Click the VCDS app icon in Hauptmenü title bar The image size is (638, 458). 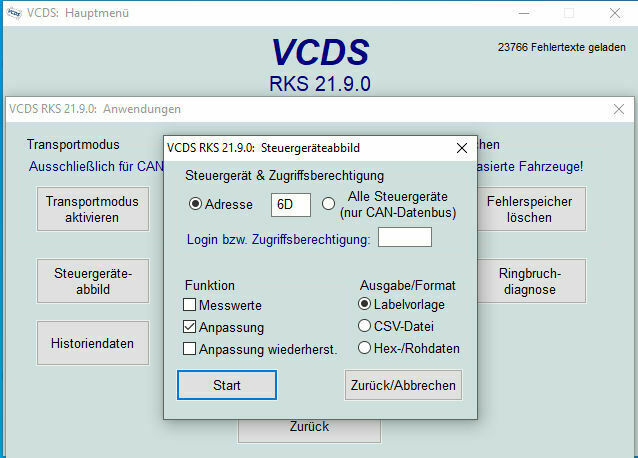click(x=14, y=13)
